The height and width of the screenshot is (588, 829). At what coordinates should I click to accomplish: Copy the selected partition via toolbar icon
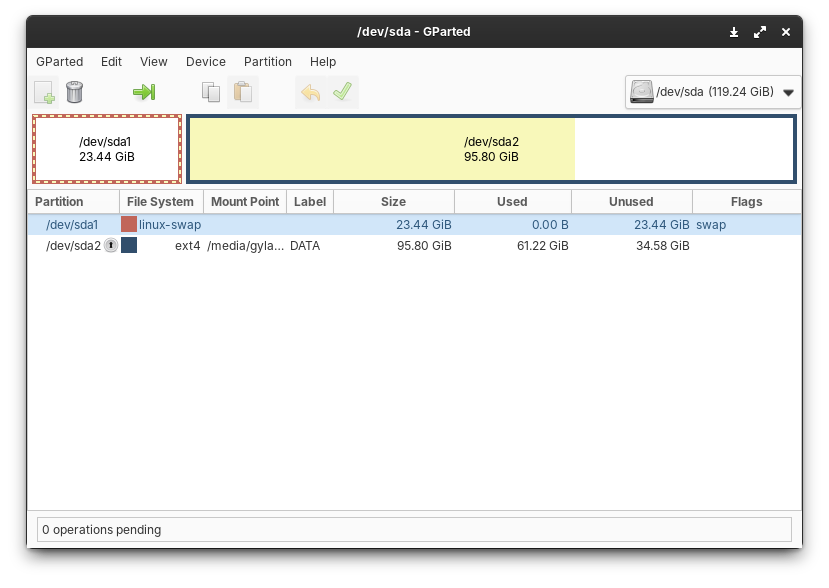point(210,92)
